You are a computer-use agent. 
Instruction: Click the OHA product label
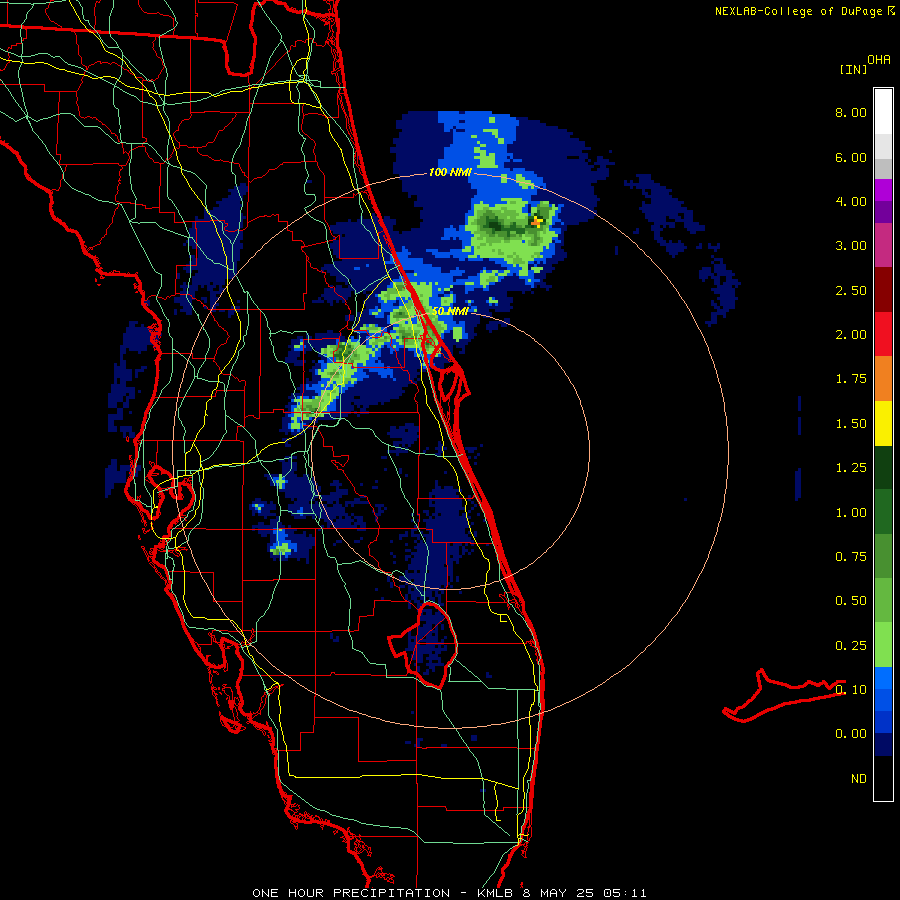point(879,60)
